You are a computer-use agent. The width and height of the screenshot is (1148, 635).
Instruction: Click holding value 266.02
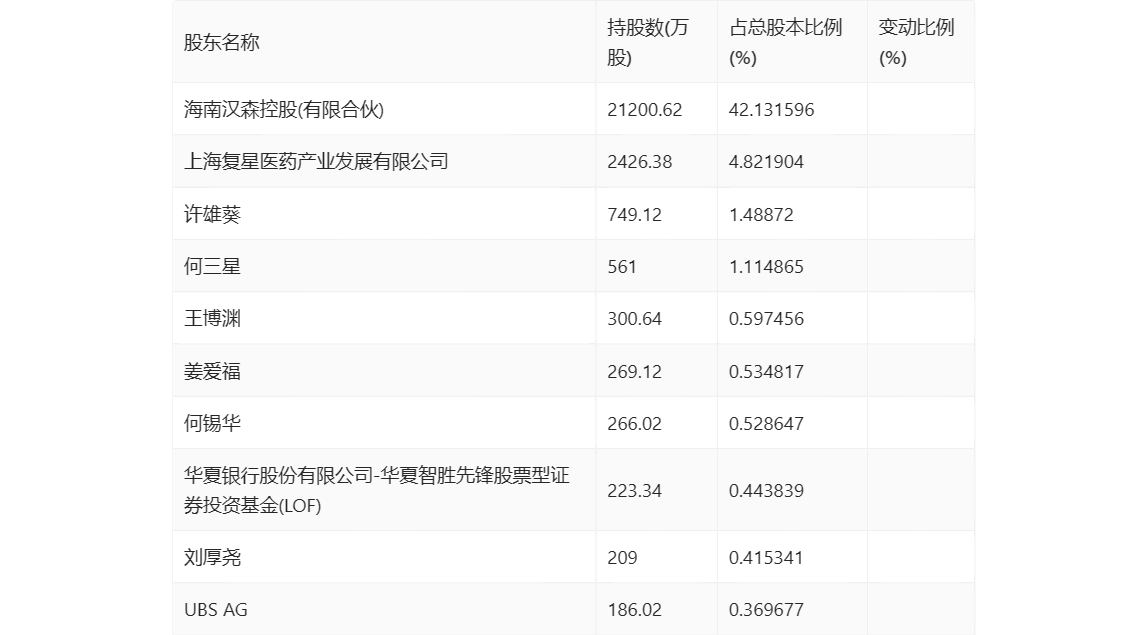(x=634, y=423)
